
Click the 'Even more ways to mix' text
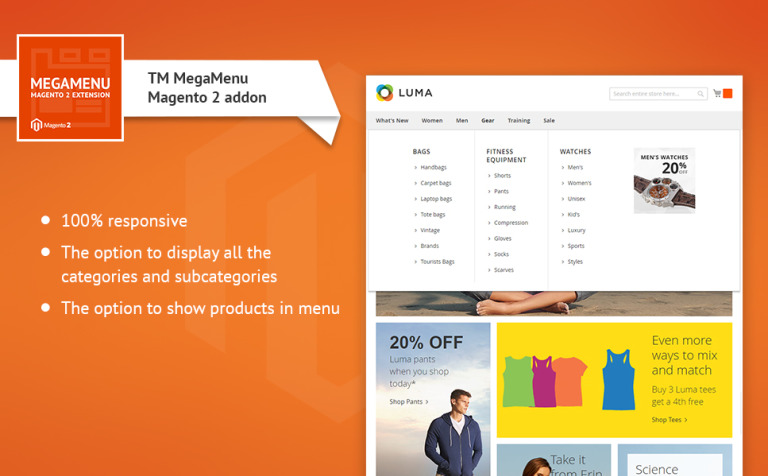click(684, 355)
